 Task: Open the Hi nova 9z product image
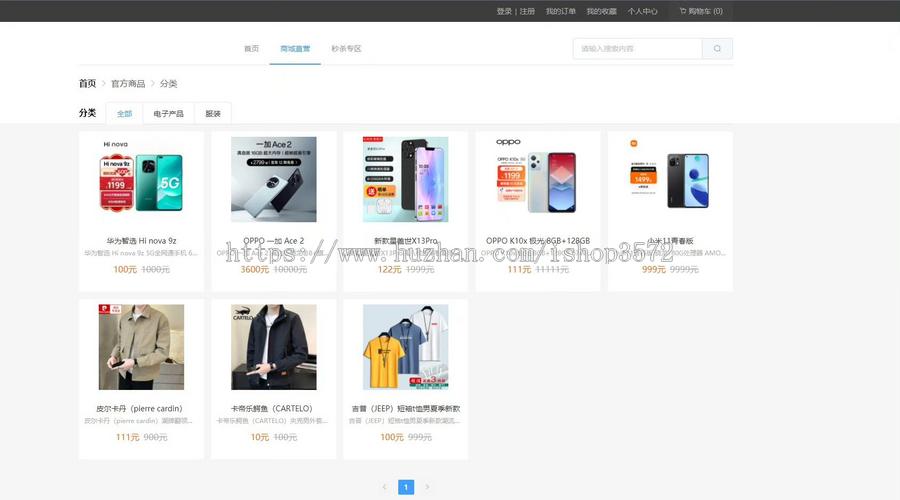click(x=141, y=179)
